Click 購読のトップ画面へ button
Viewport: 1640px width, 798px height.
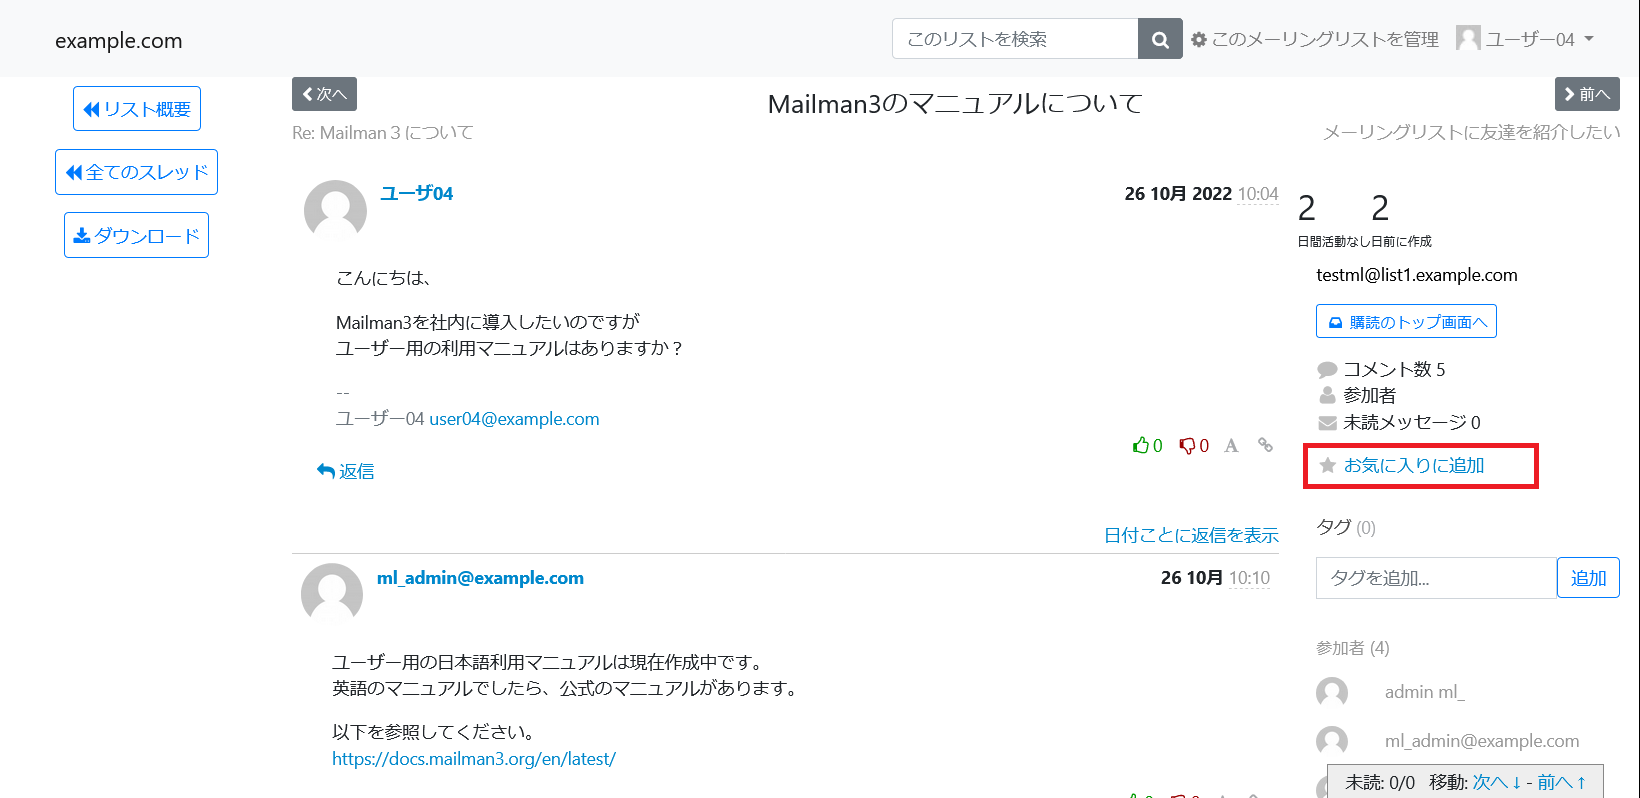[1406, 321]
